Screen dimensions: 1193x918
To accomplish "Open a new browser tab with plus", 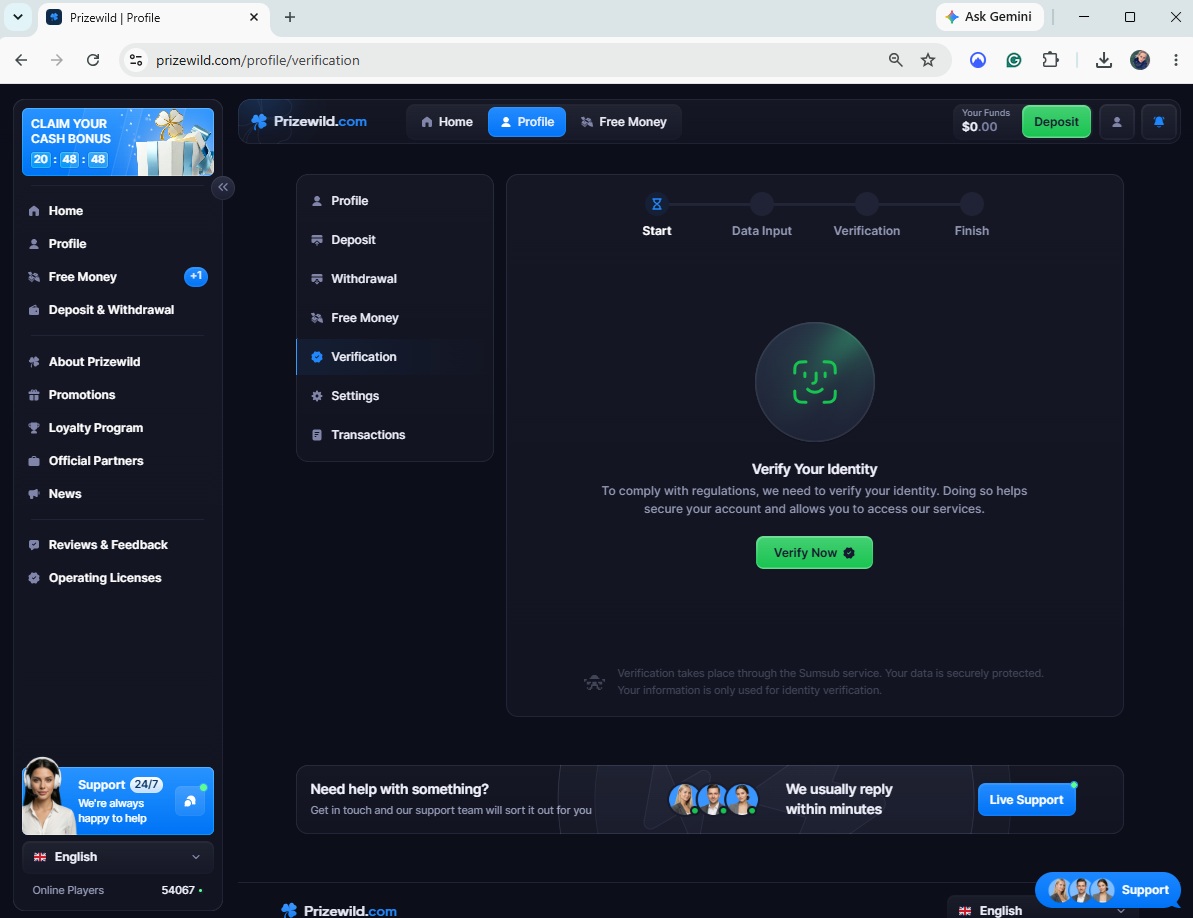I will pos(290,17).
